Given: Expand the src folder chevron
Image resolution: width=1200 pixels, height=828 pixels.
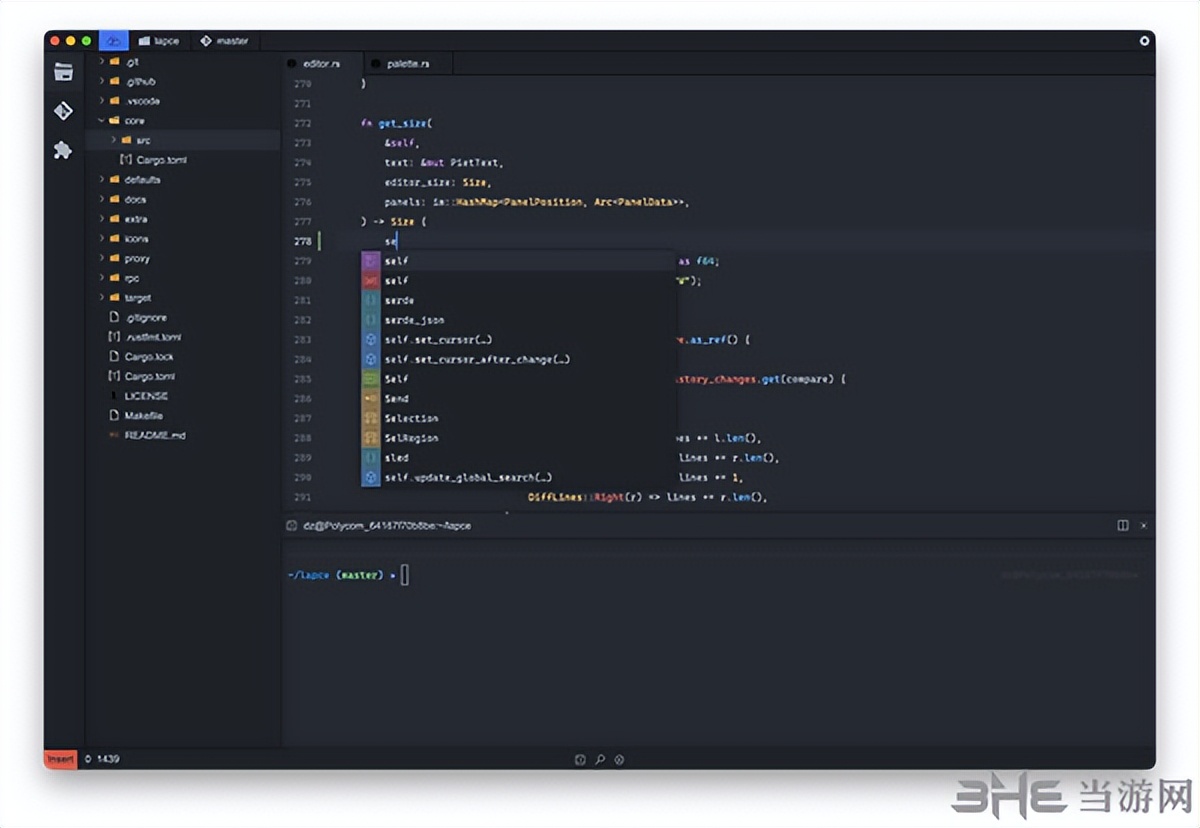Looking at the screenshot, I should point(114,140).
